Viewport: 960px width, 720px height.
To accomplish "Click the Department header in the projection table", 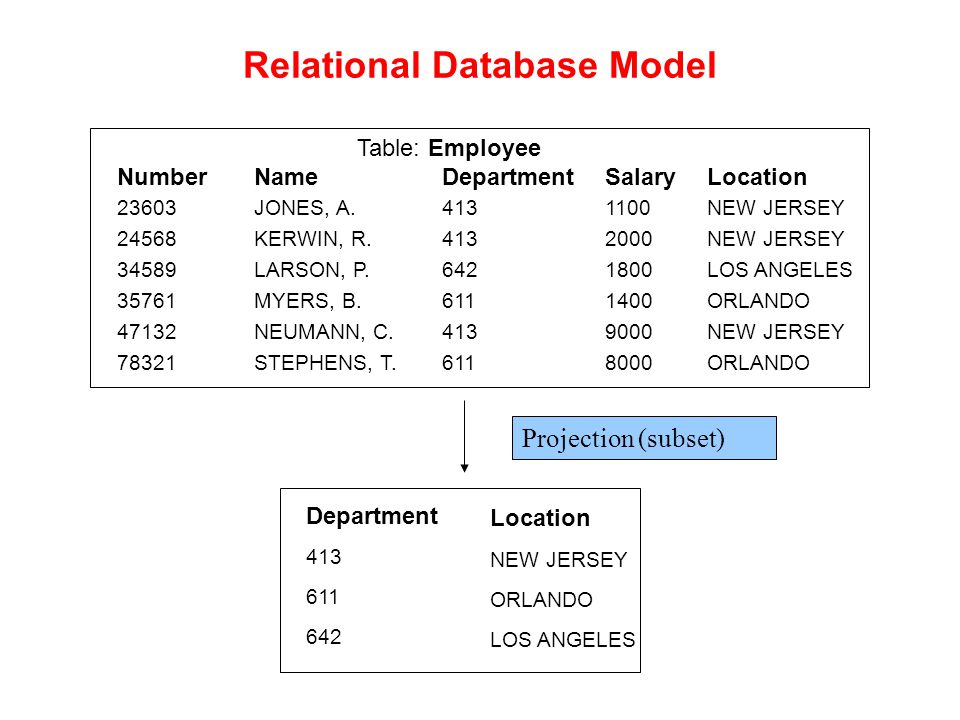I will pyautogui.click(x=372, y=517).
